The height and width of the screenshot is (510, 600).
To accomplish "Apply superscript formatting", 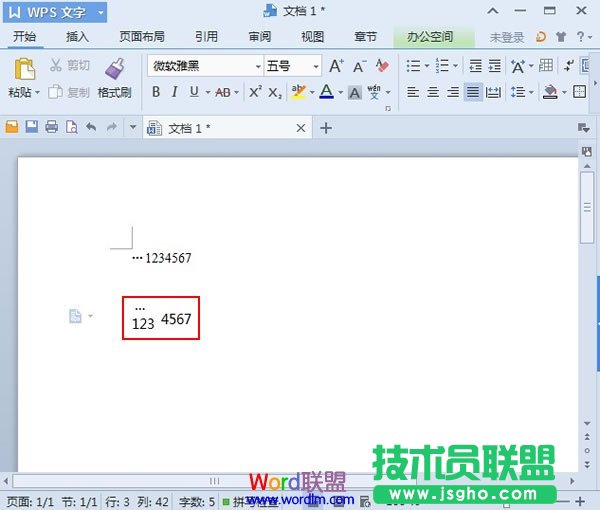I will 255,92.
